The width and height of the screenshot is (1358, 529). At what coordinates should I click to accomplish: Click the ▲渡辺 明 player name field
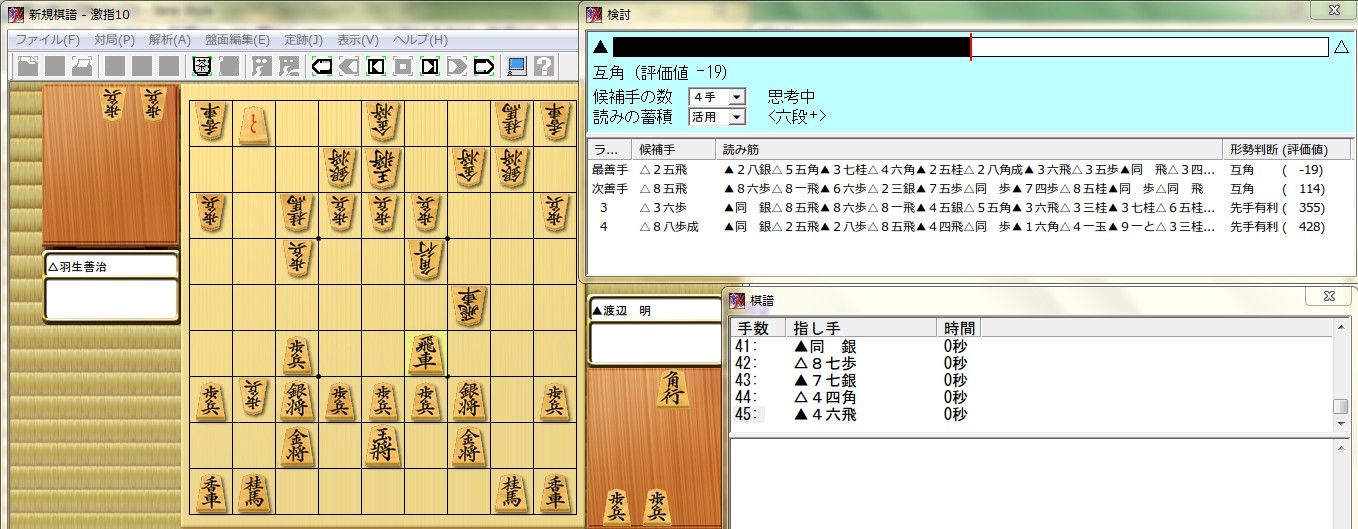(x=655, y=311)
